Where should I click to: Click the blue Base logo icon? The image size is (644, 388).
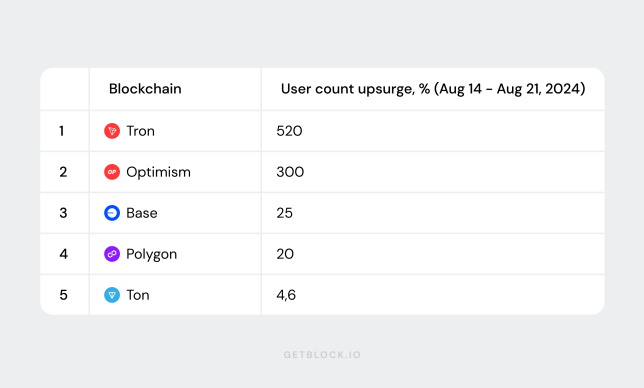[x=112, y=213]
